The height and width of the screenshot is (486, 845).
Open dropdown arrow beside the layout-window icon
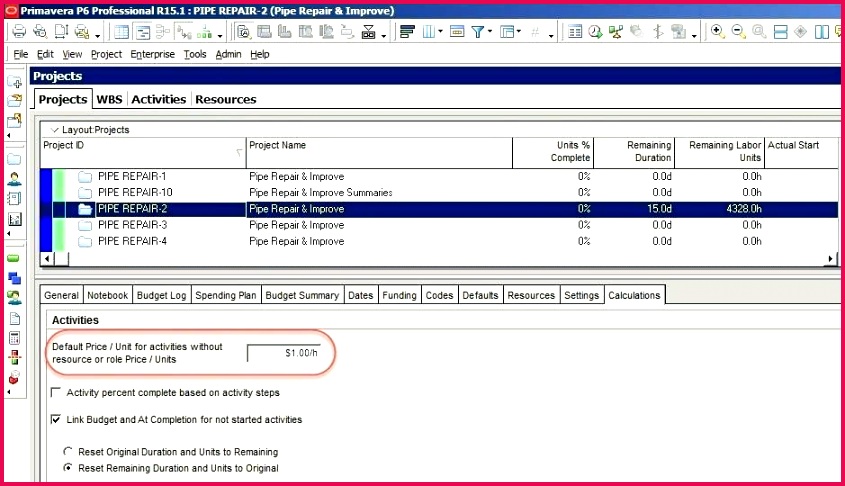click(519, 32)
